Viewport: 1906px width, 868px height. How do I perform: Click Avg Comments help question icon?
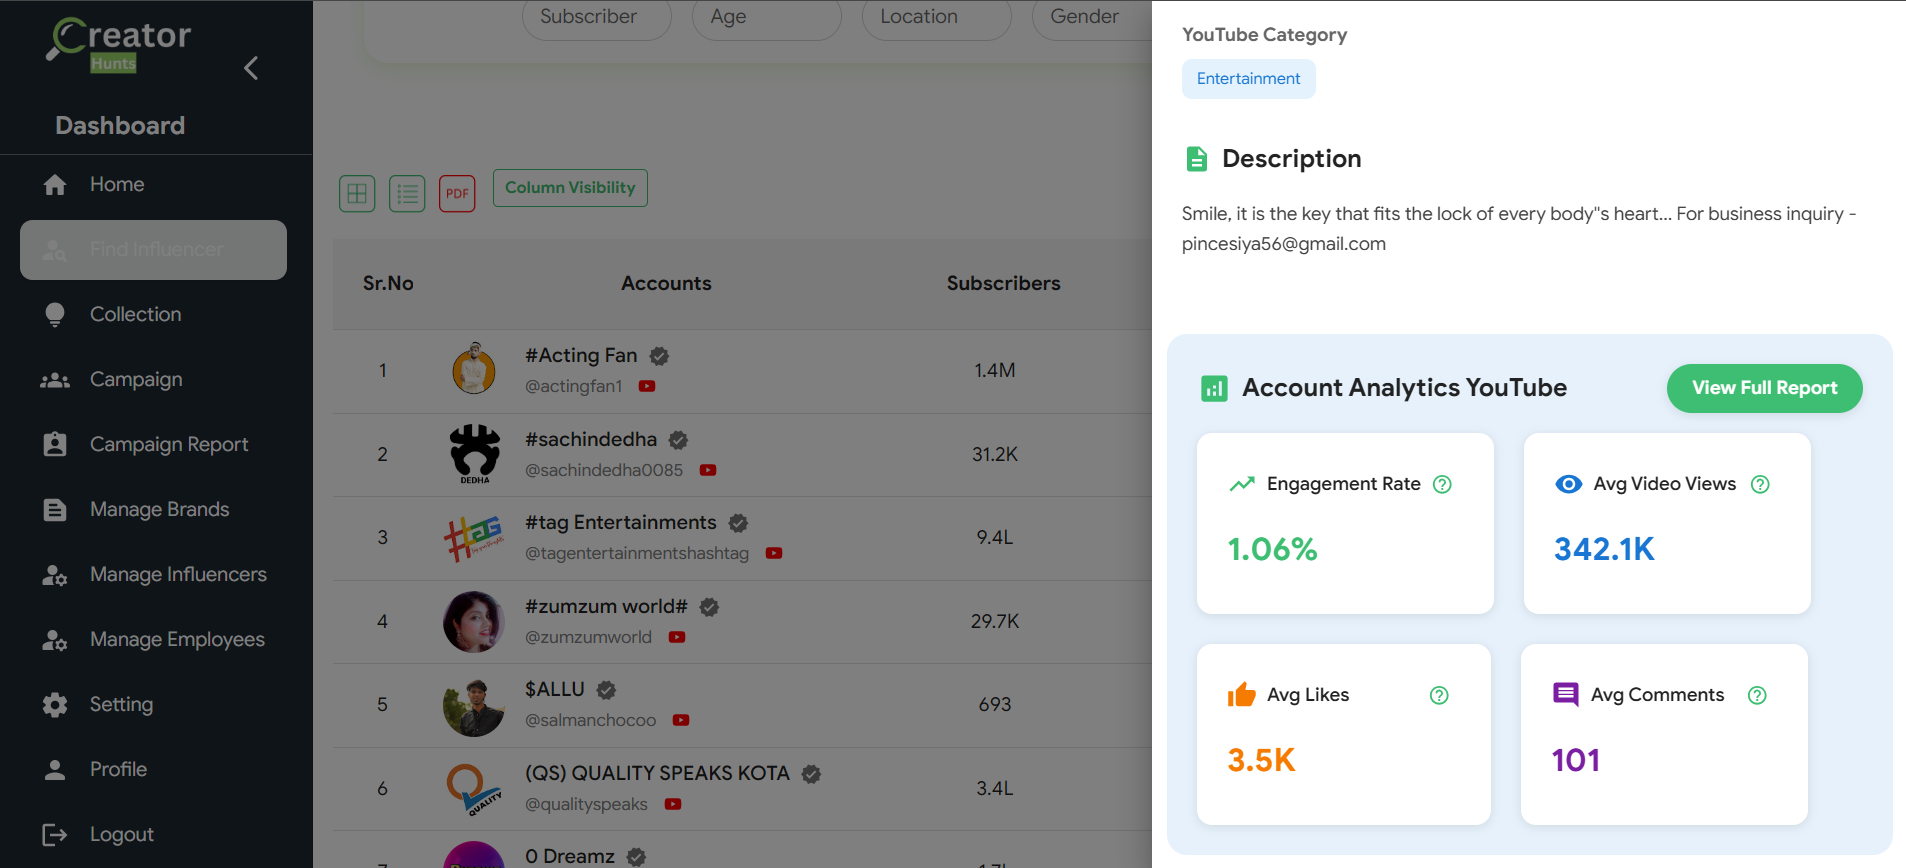(x=1757, y=695)
